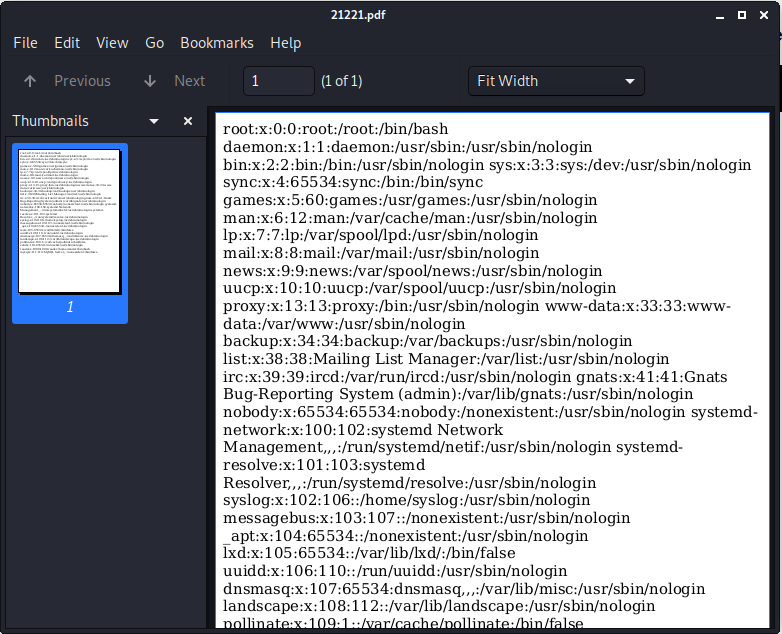
Task: Open the Bookmarks menu
Action: [217, 43]
